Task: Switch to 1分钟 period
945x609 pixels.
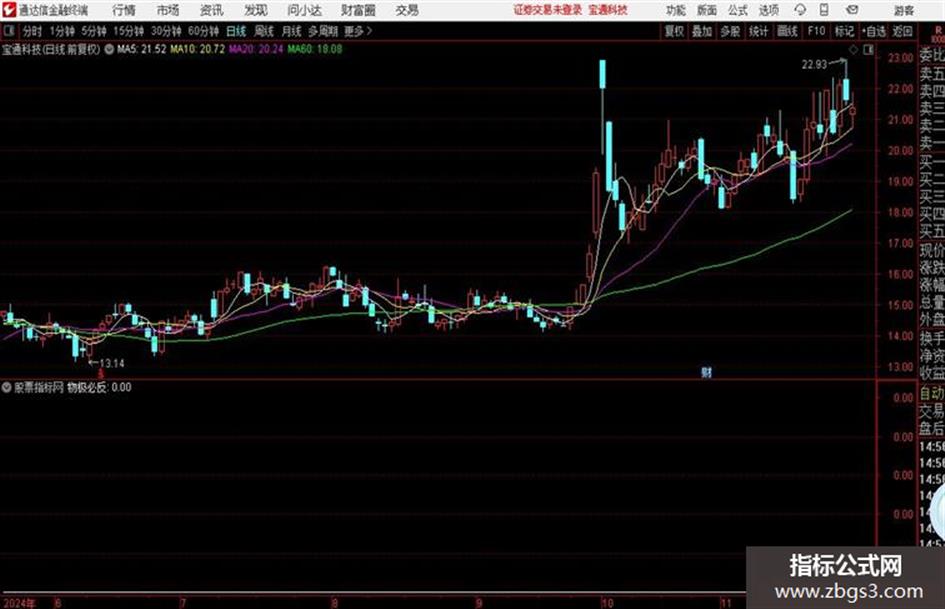Action: coord(62,31)
